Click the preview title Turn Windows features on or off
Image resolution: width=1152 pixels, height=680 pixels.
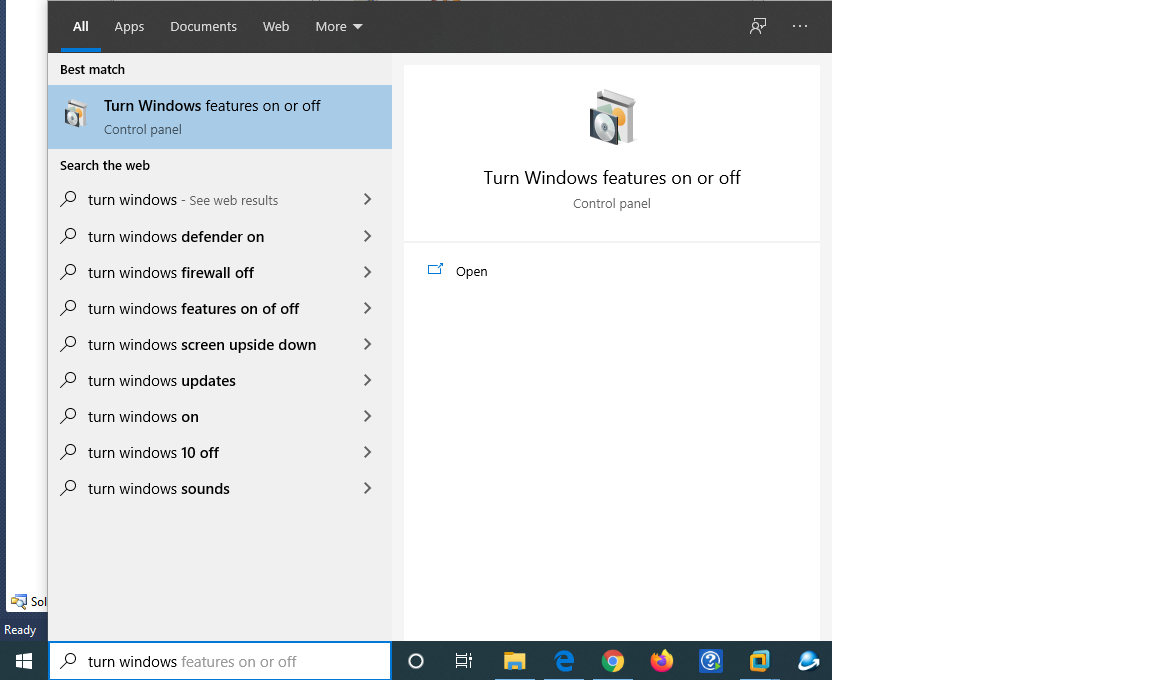612,178
